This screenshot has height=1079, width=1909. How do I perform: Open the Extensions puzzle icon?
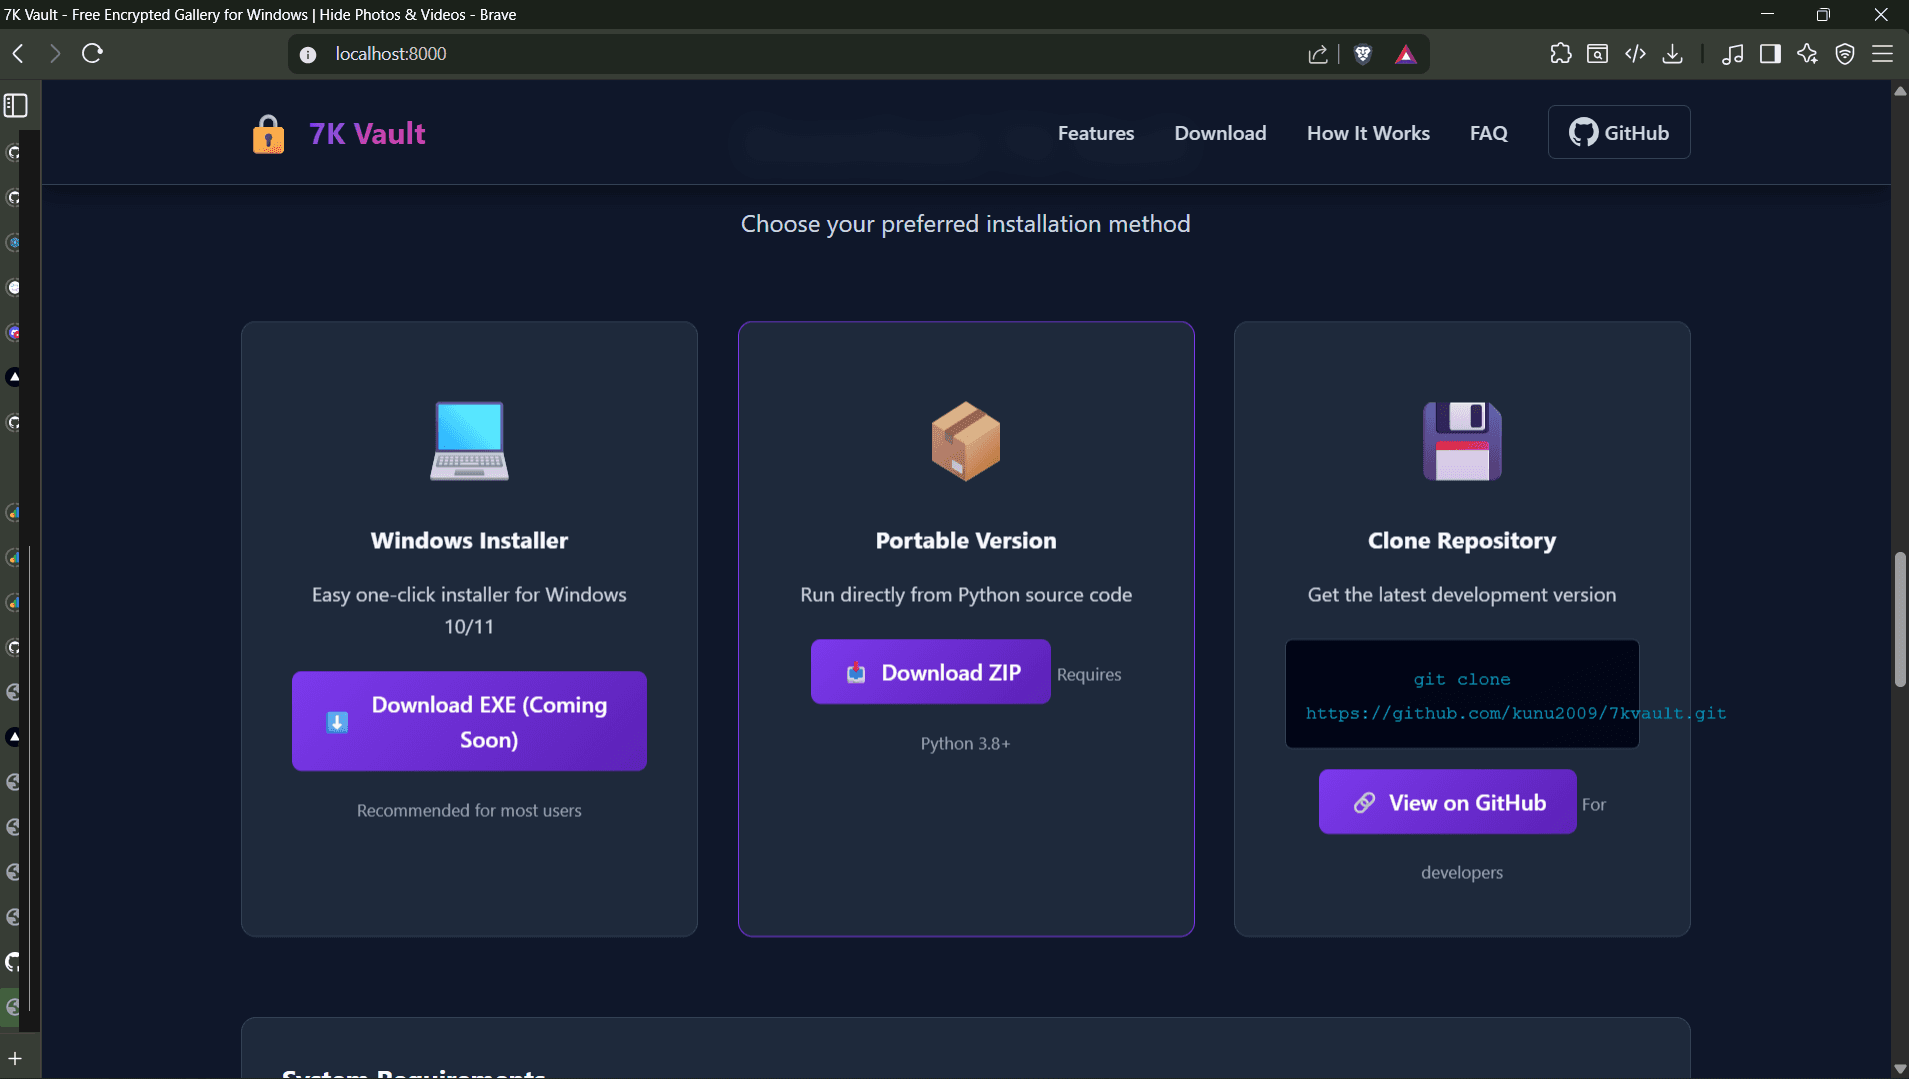1560,54
